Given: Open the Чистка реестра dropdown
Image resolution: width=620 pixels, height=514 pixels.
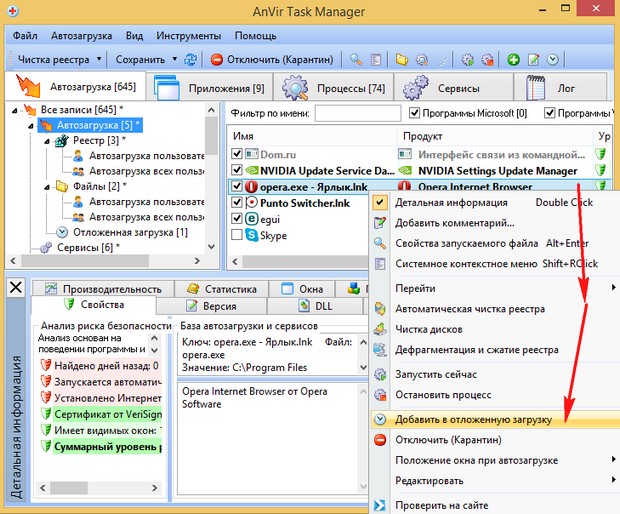Looking at the screenshot, I should [98, 60].
